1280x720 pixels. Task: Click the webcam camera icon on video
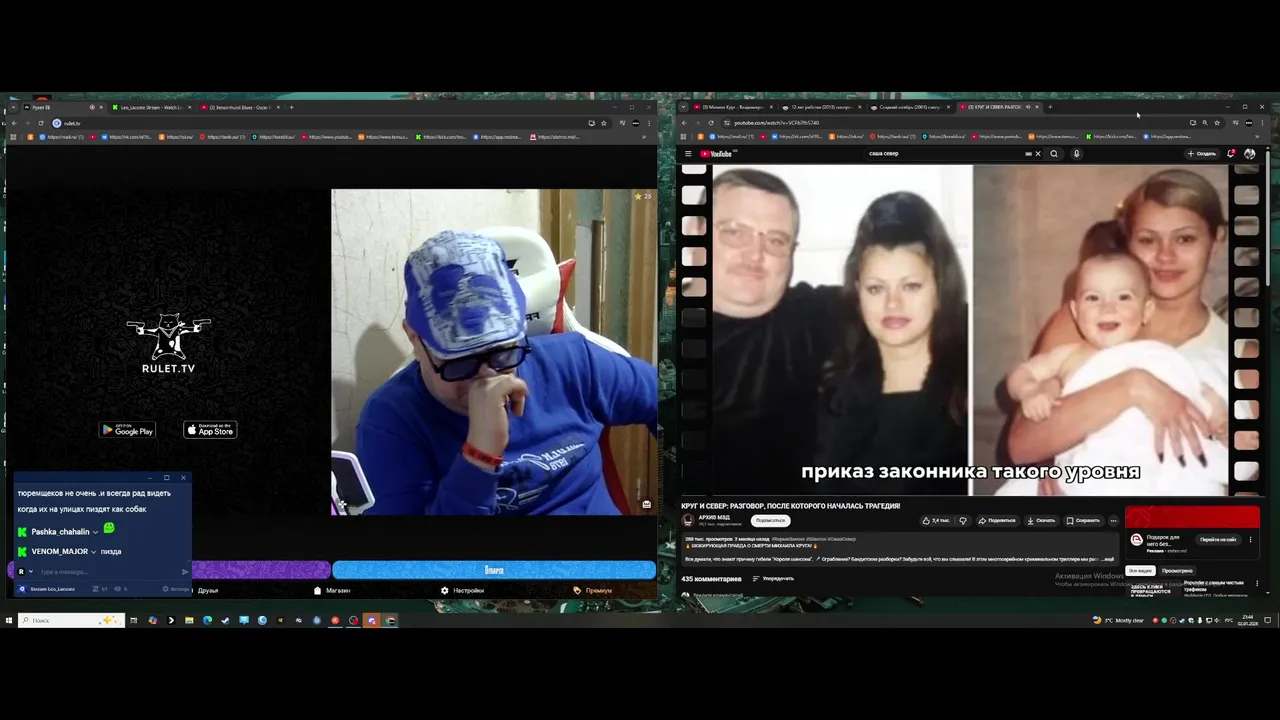pos(646,504)
